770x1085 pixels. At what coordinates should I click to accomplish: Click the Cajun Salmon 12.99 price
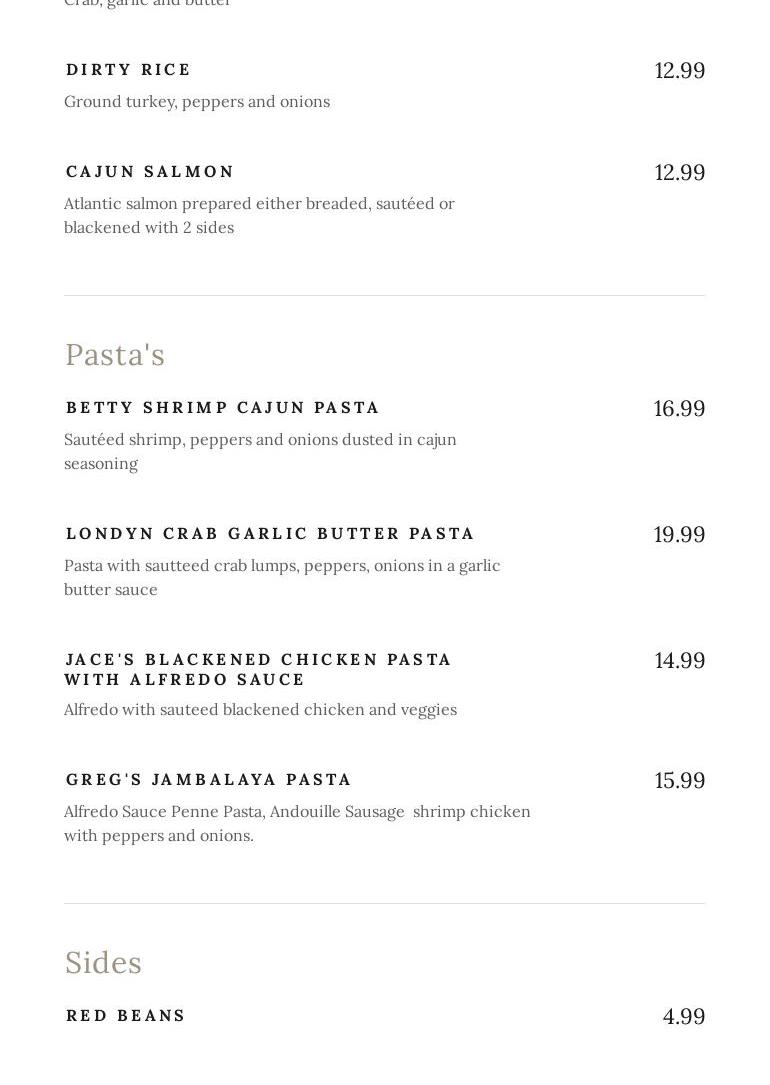point(679,172)
